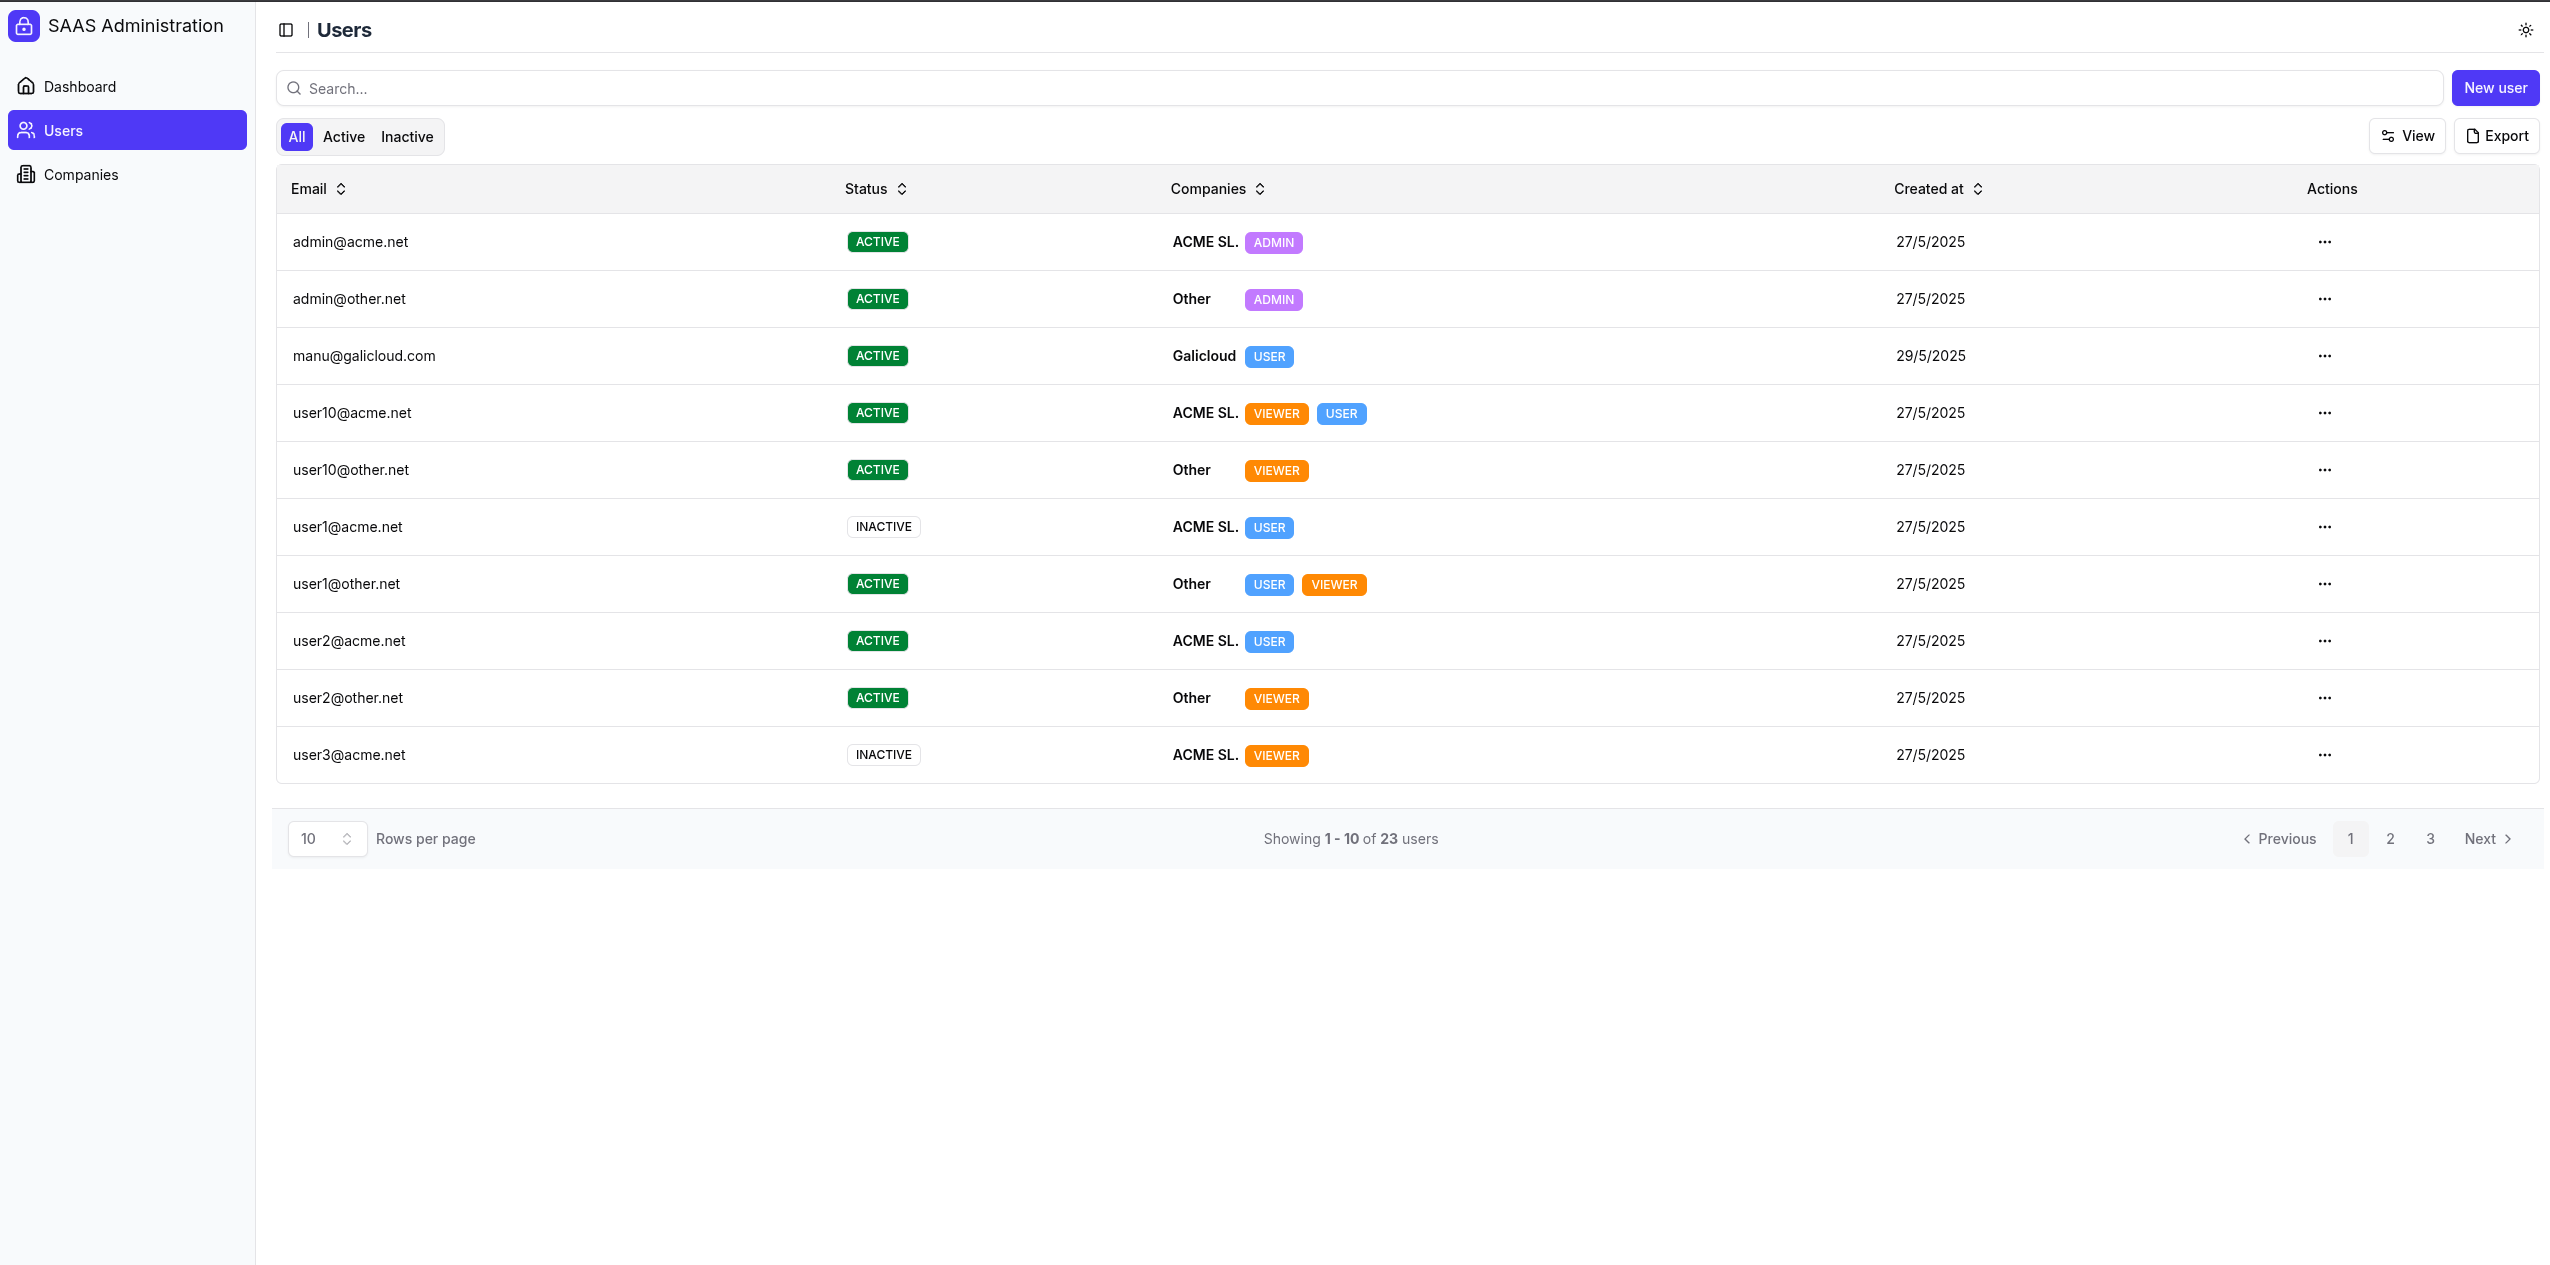Viewport: 2550px width, 1265px height.
Task: Open actions menu for user1@other.net
Action: click(2325, 584)
